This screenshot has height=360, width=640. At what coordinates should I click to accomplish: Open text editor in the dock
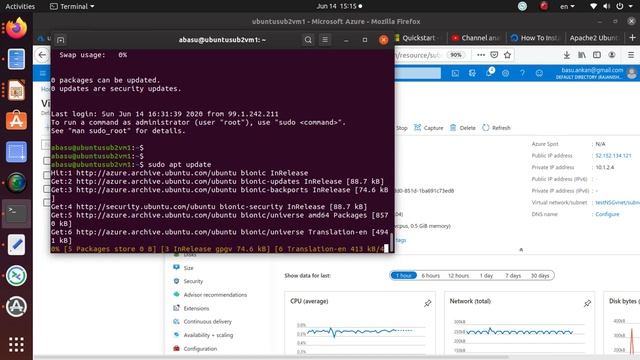pos(16,244)
